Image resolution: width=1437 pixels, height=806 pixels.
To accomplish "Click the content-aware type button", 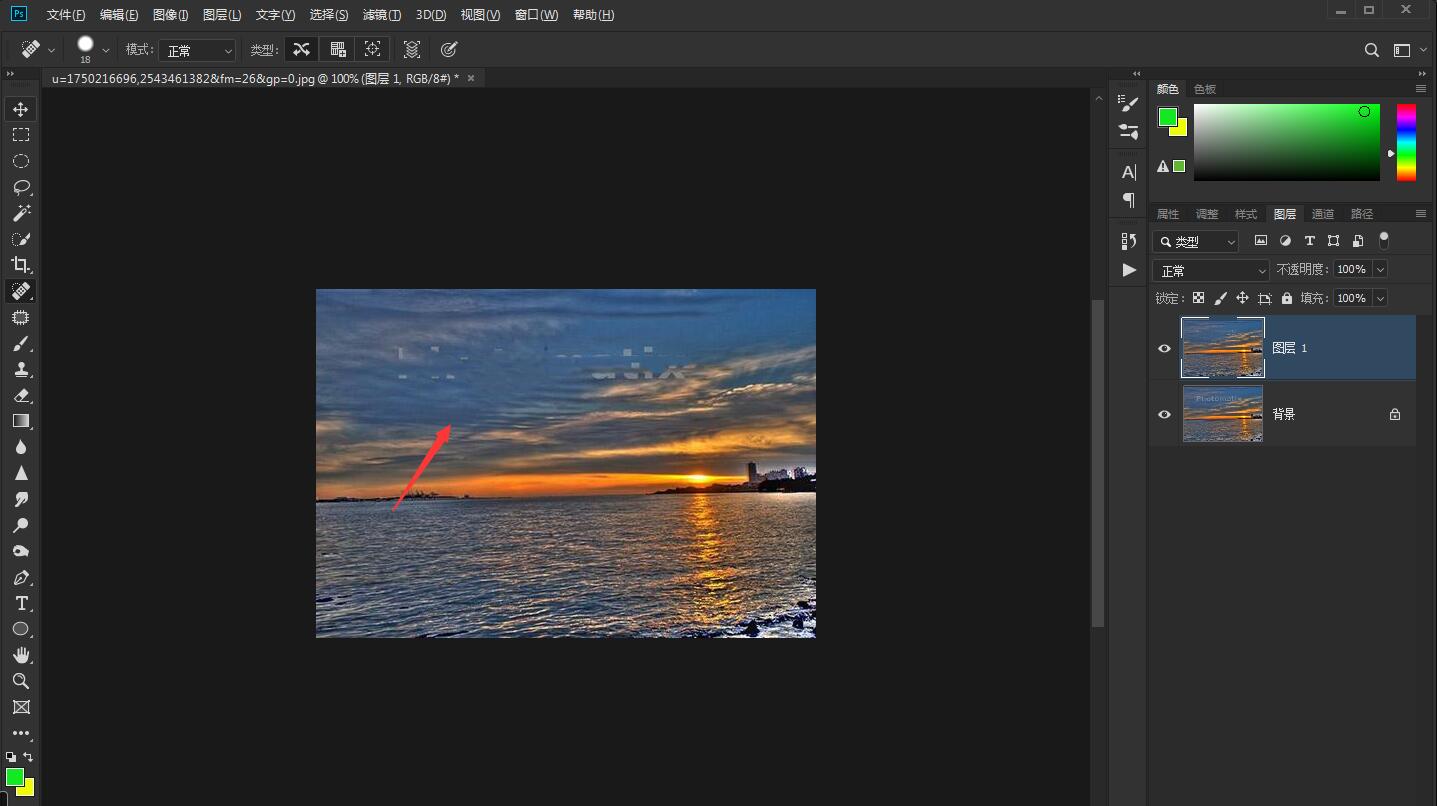I will click(x=301, y=49).
